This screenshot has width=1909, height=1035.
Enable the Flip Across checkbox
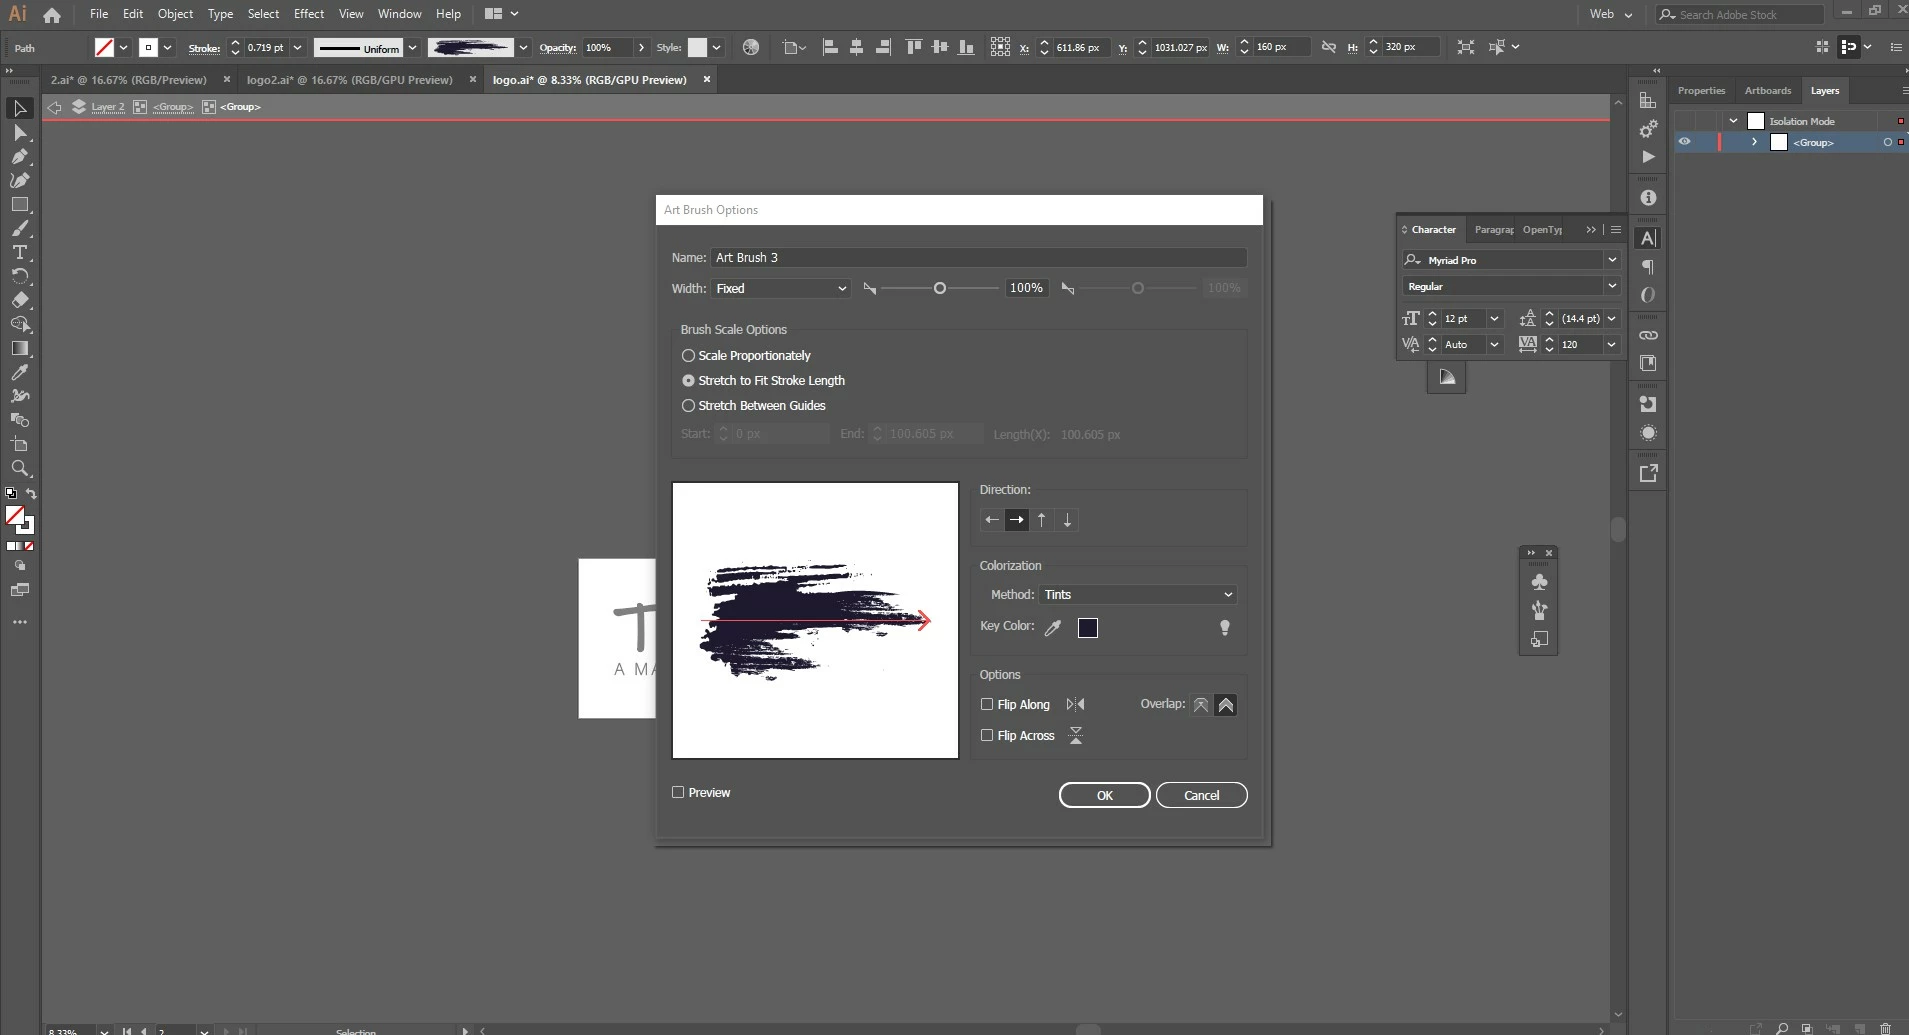point(987,736)
